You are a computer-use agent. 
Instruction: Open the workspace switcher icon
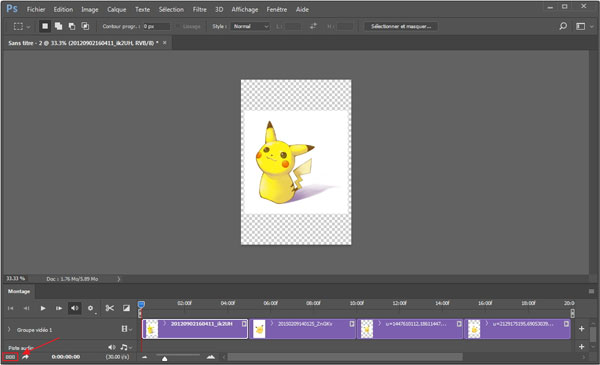point(581,26)
